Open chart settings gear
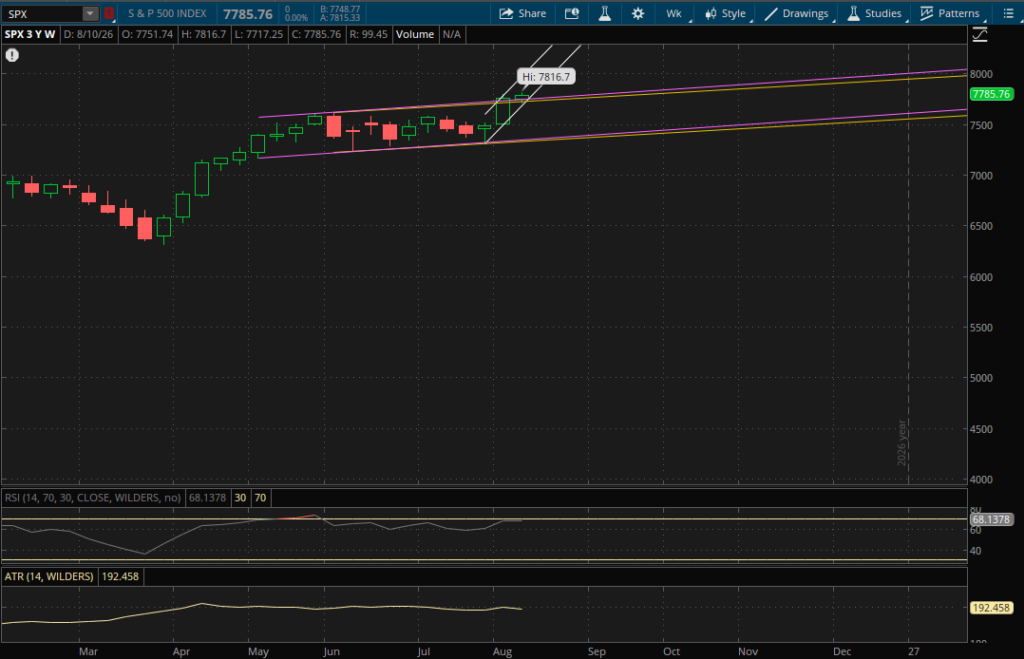Screen dimensions: 1024x659 (x=638, y=13)
